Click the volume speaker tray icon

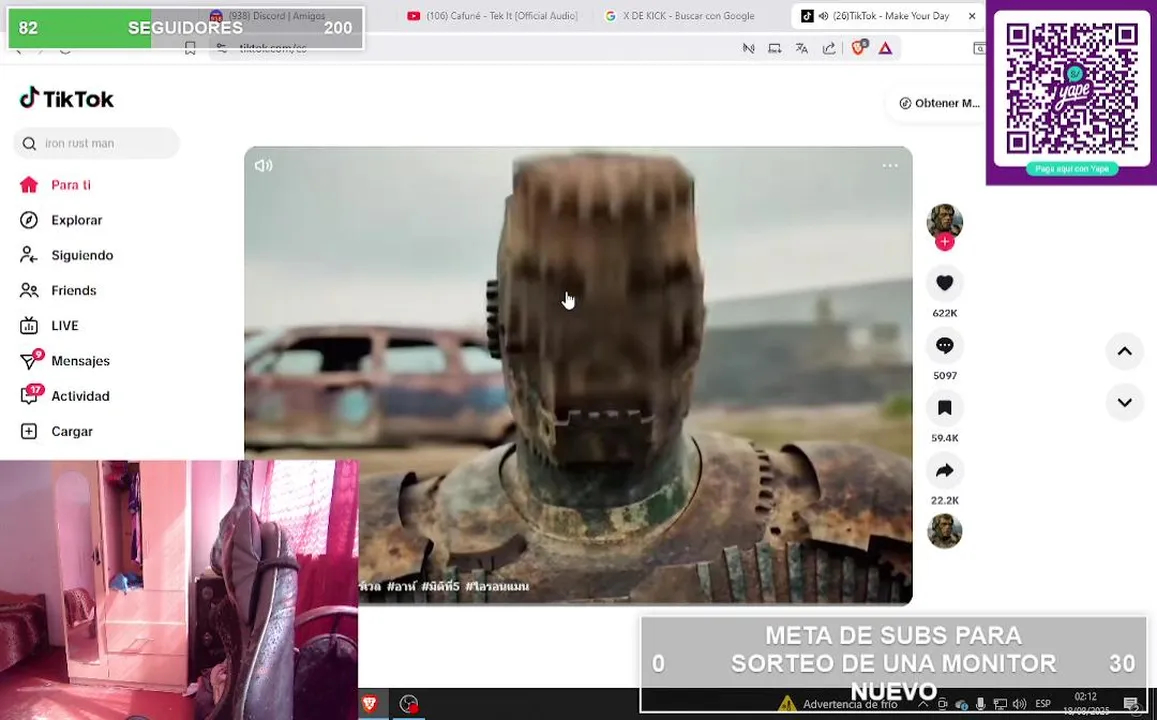(x=1019, y=704)
